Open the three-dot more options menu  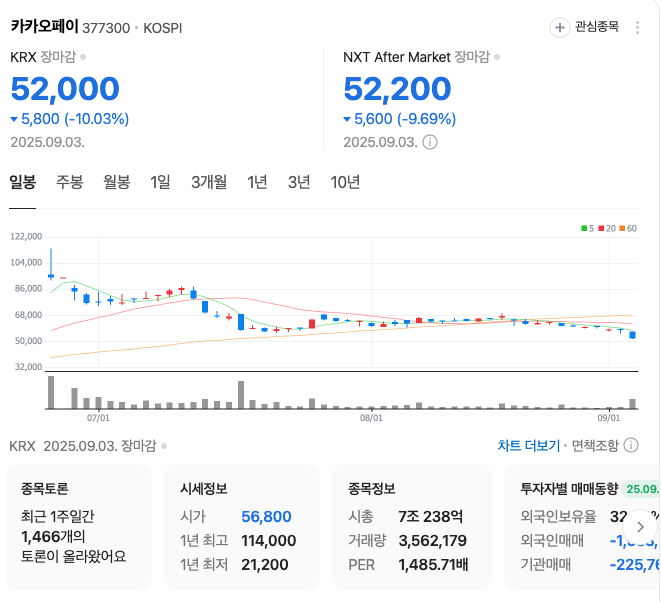pyautogui.click(x=637, y=28)
